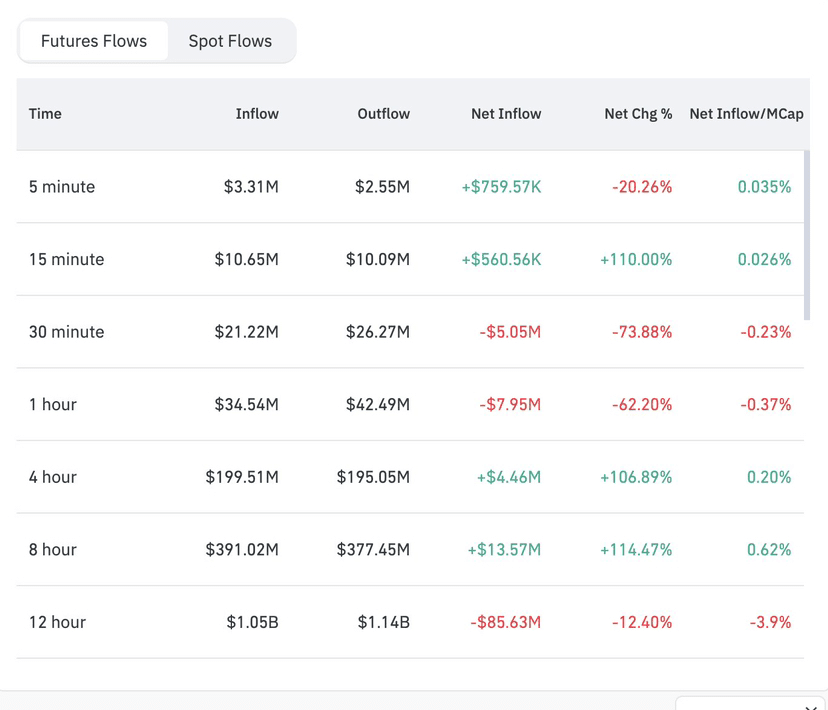The height and width of the screenshot is (710, 828).
Task: Click the Time column header
Action: click(x=45, y=114)
